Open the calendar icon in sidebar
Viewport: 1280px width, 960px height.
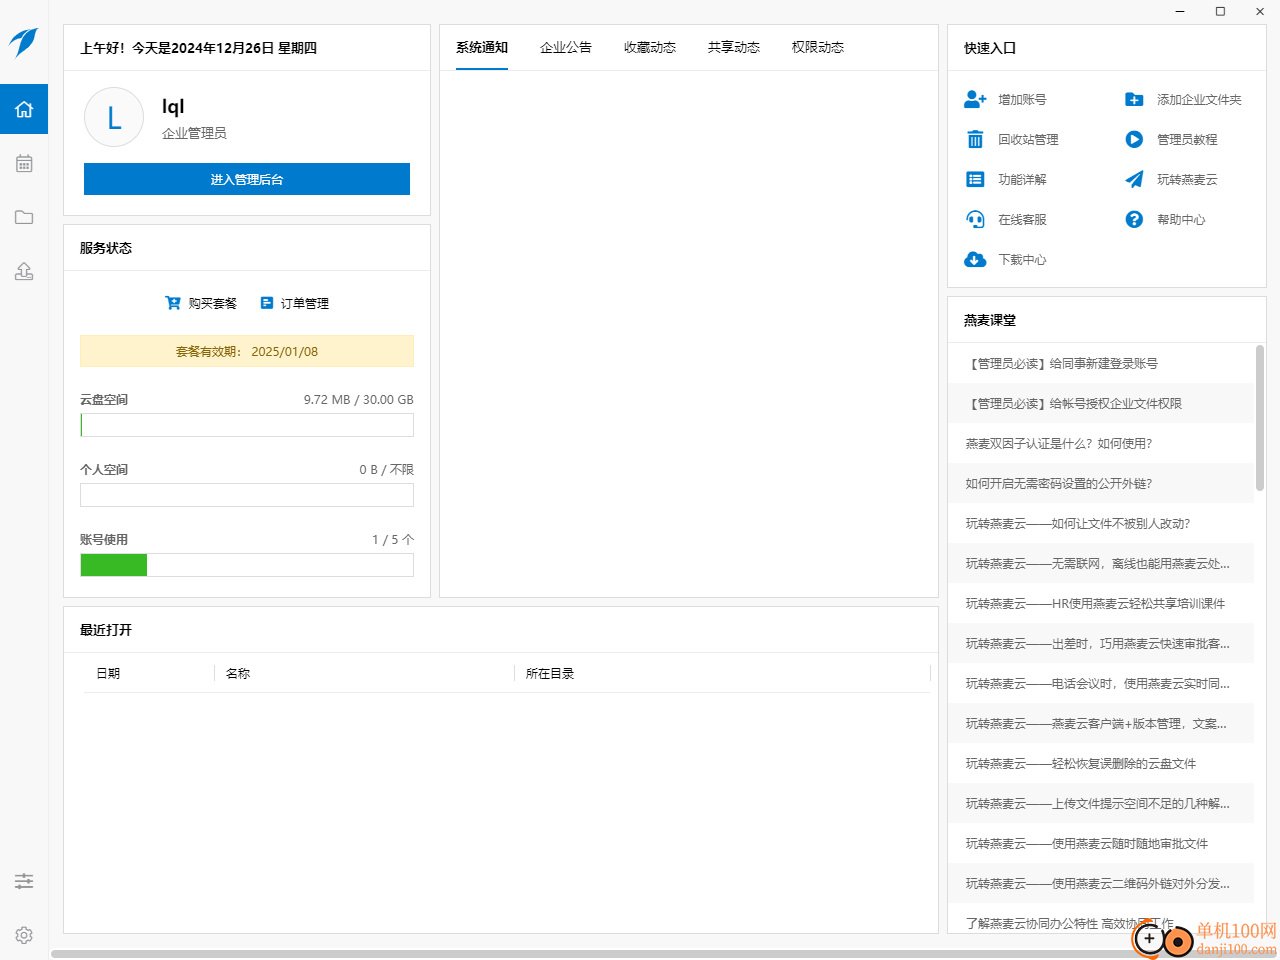(x=24, y=163)
